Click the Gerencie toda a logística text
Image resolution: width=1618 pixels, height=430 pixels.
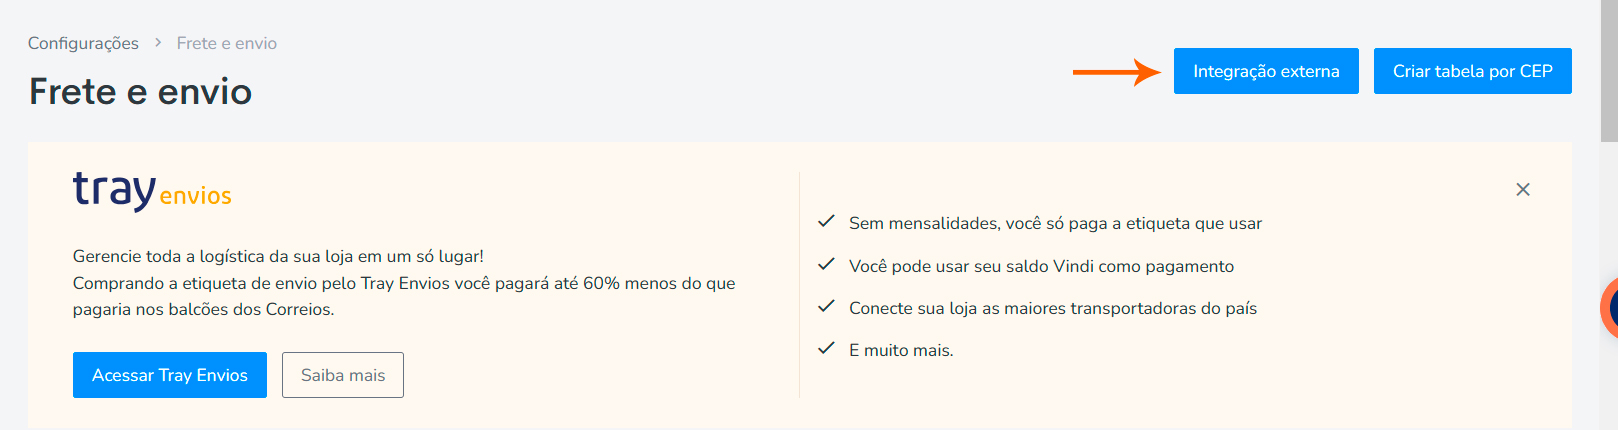pyautogui.click(x=278, y=256)
